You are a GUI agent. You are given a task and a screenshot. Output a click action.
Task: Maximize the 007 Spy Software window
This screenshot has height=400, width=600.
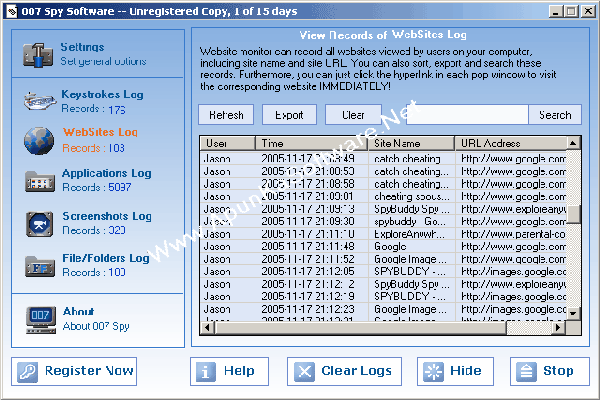[571, 11]
